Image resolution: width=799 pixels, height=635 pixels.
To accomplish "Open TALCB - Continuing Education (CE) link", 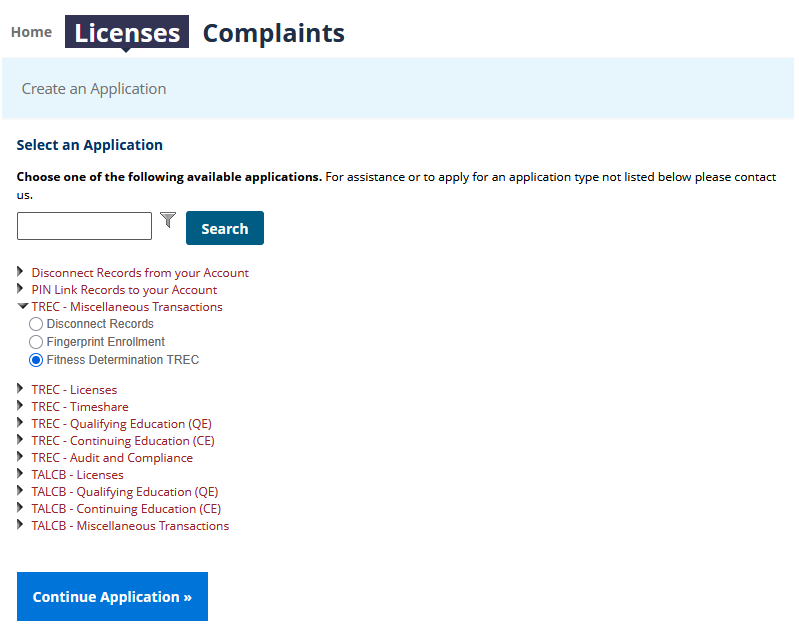I will tap(126, 509).
